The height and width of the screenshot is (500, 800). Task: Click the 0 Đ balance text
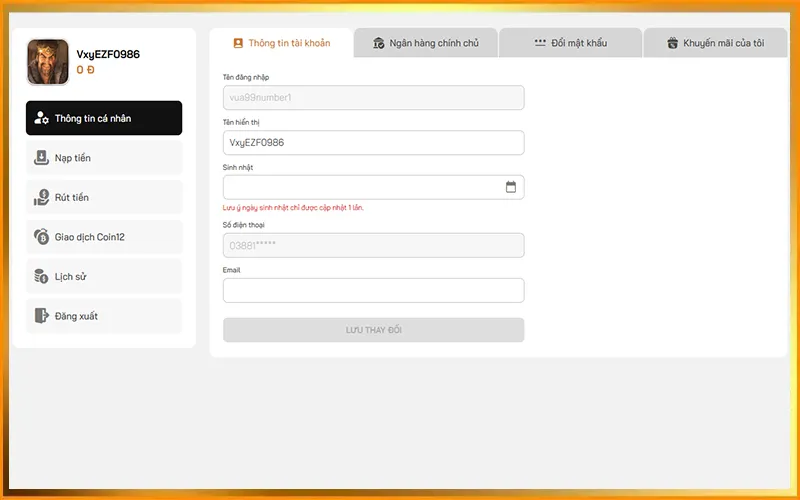coord(86,70)
